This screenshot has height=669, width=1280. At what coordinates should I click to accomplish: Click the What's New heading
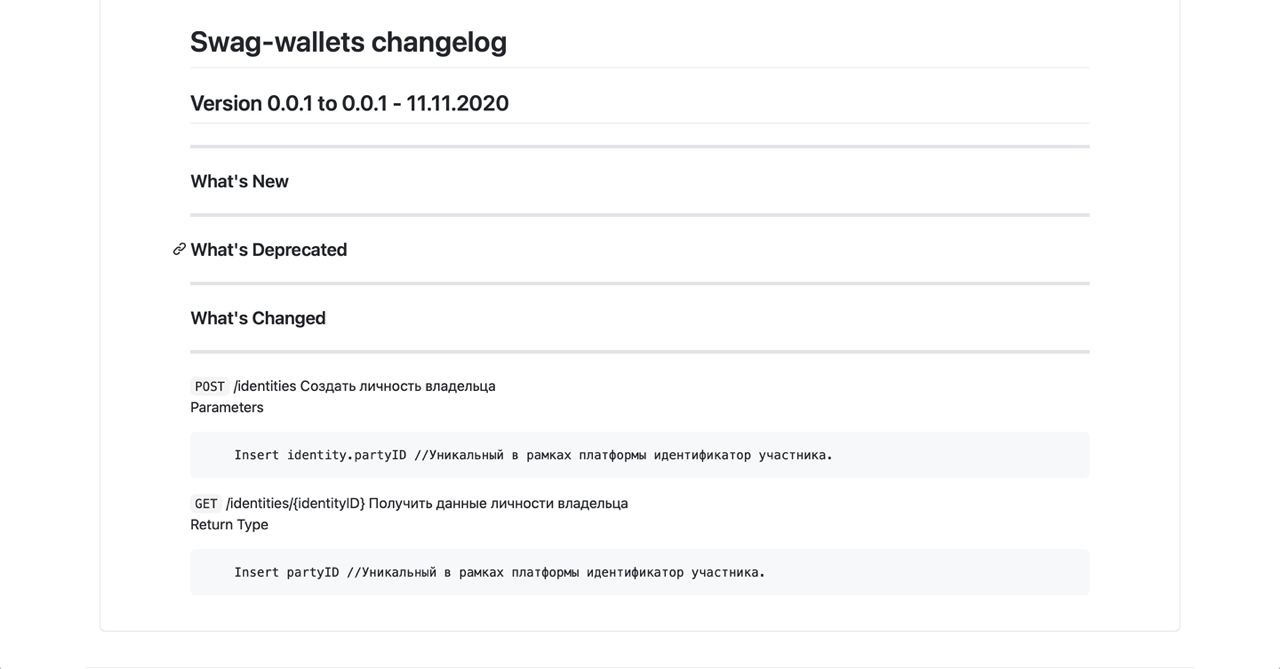coord(239,181)
